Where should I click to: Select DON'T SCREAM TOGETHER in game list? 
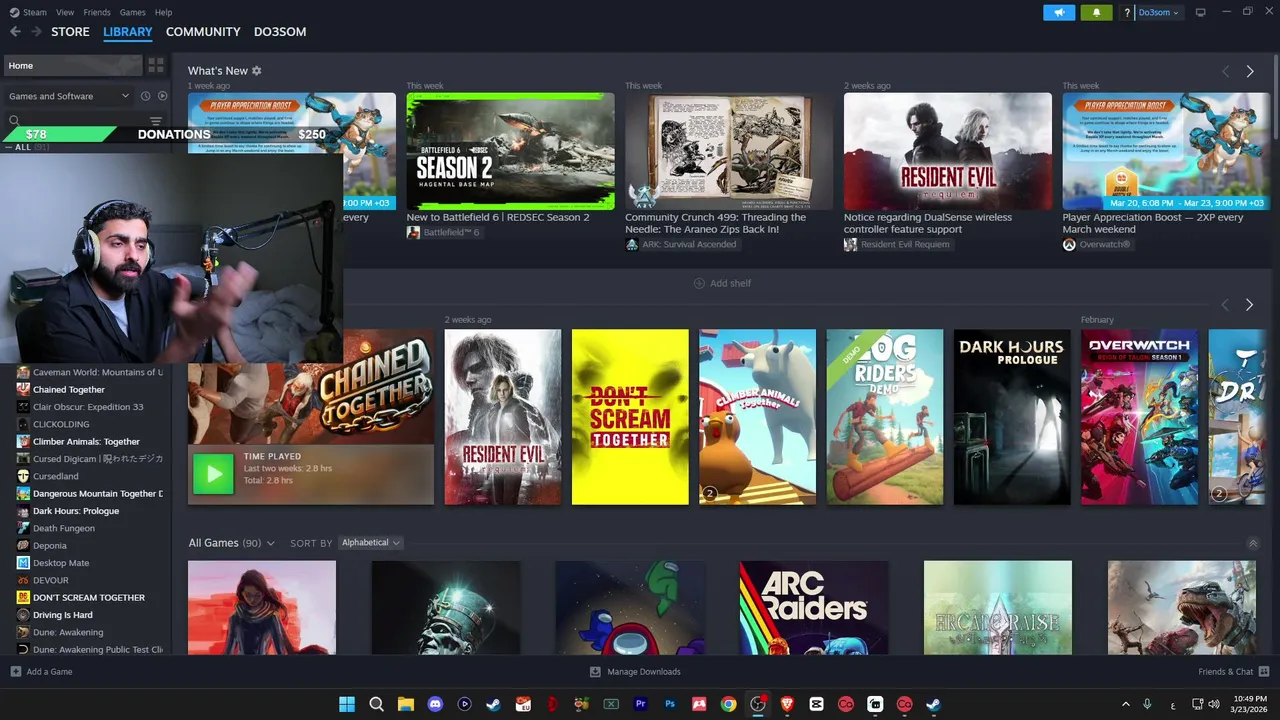coord(89,597)
